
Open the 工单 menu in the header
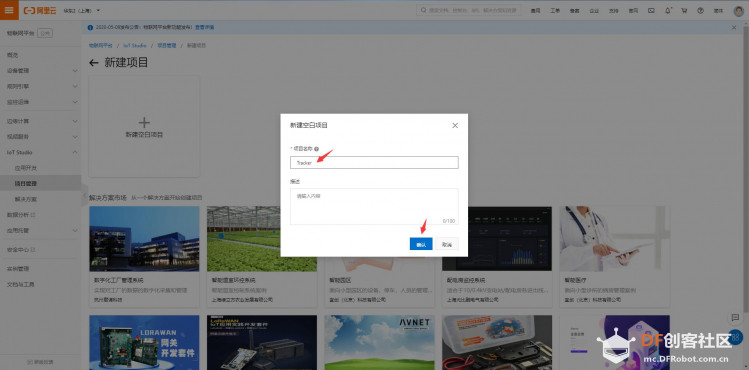[555, 11]
